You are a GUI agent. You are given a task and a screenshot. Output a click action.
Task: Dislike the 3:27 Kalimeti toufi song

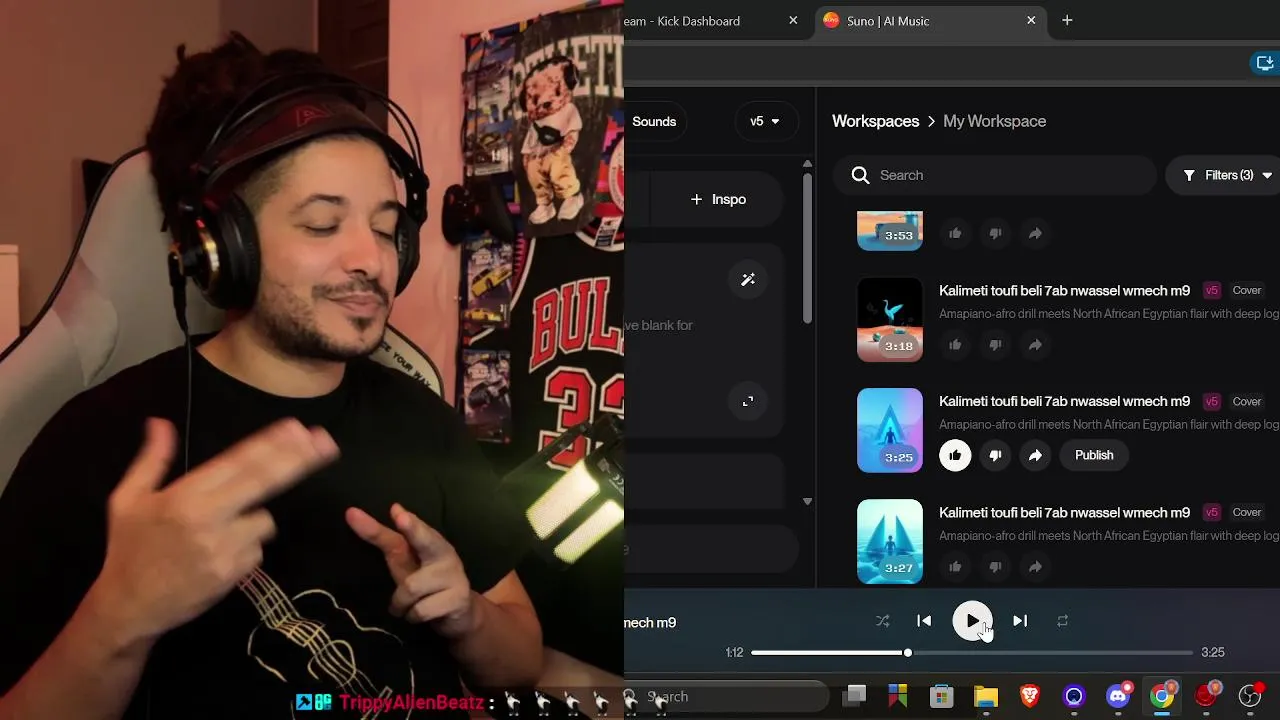[x=995, y=566]
